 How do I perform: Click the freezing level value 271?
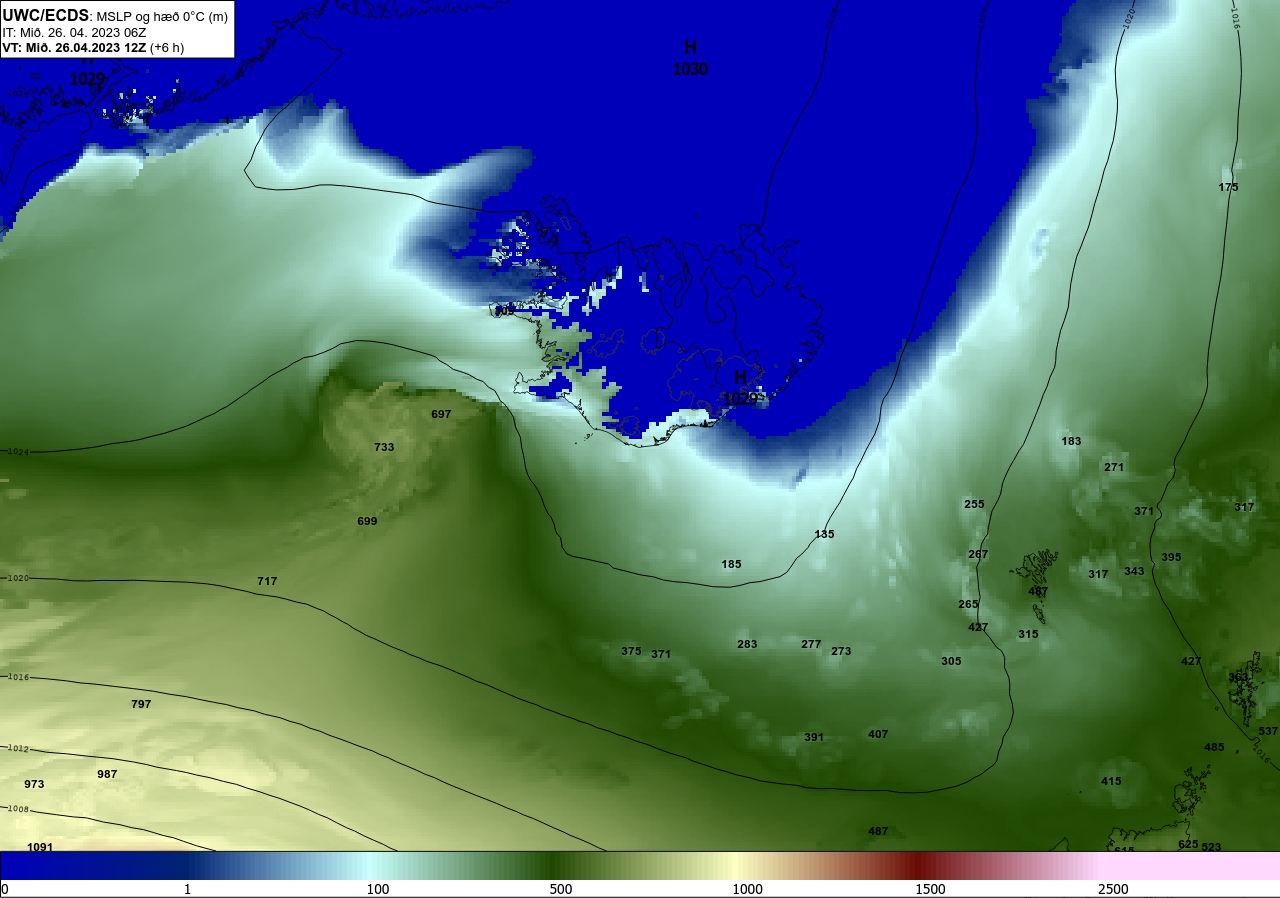(x=1114, y=467)
